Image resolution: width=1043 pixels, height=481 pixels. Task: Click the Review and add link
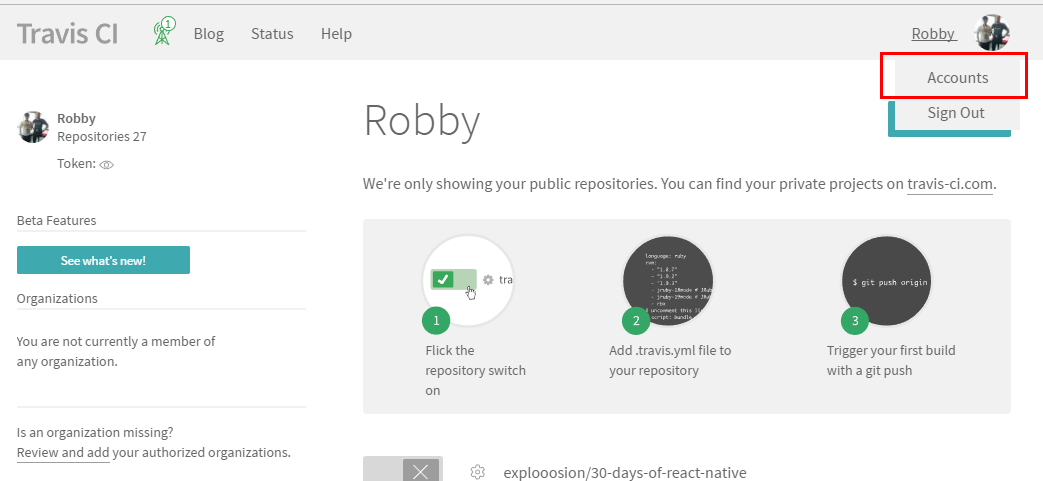click(63, 452)
